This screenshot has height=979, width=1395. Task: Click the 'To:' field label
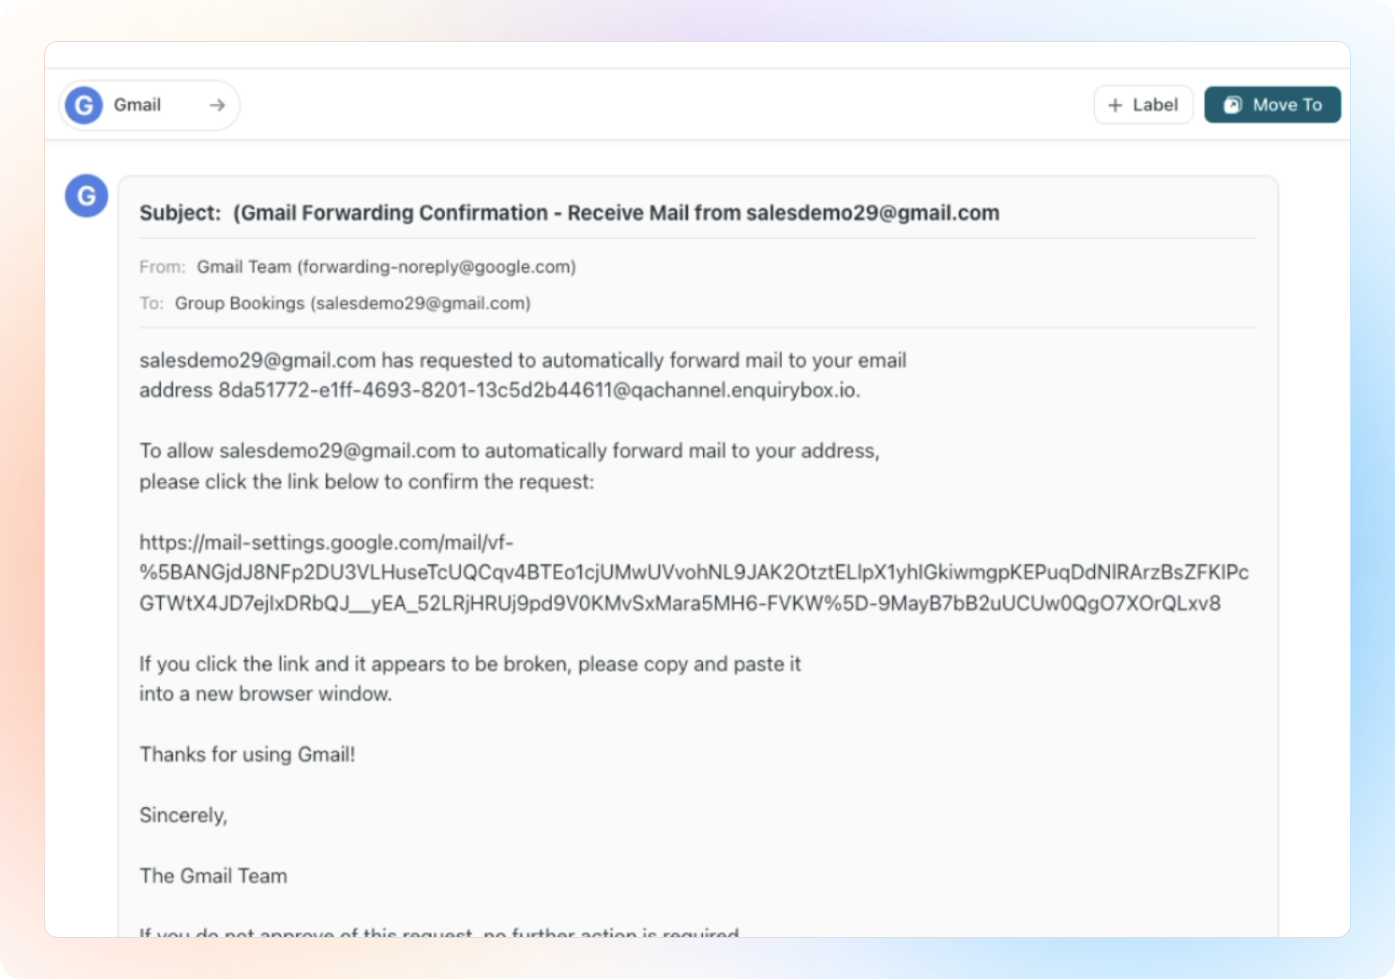(x=151, y=303)
